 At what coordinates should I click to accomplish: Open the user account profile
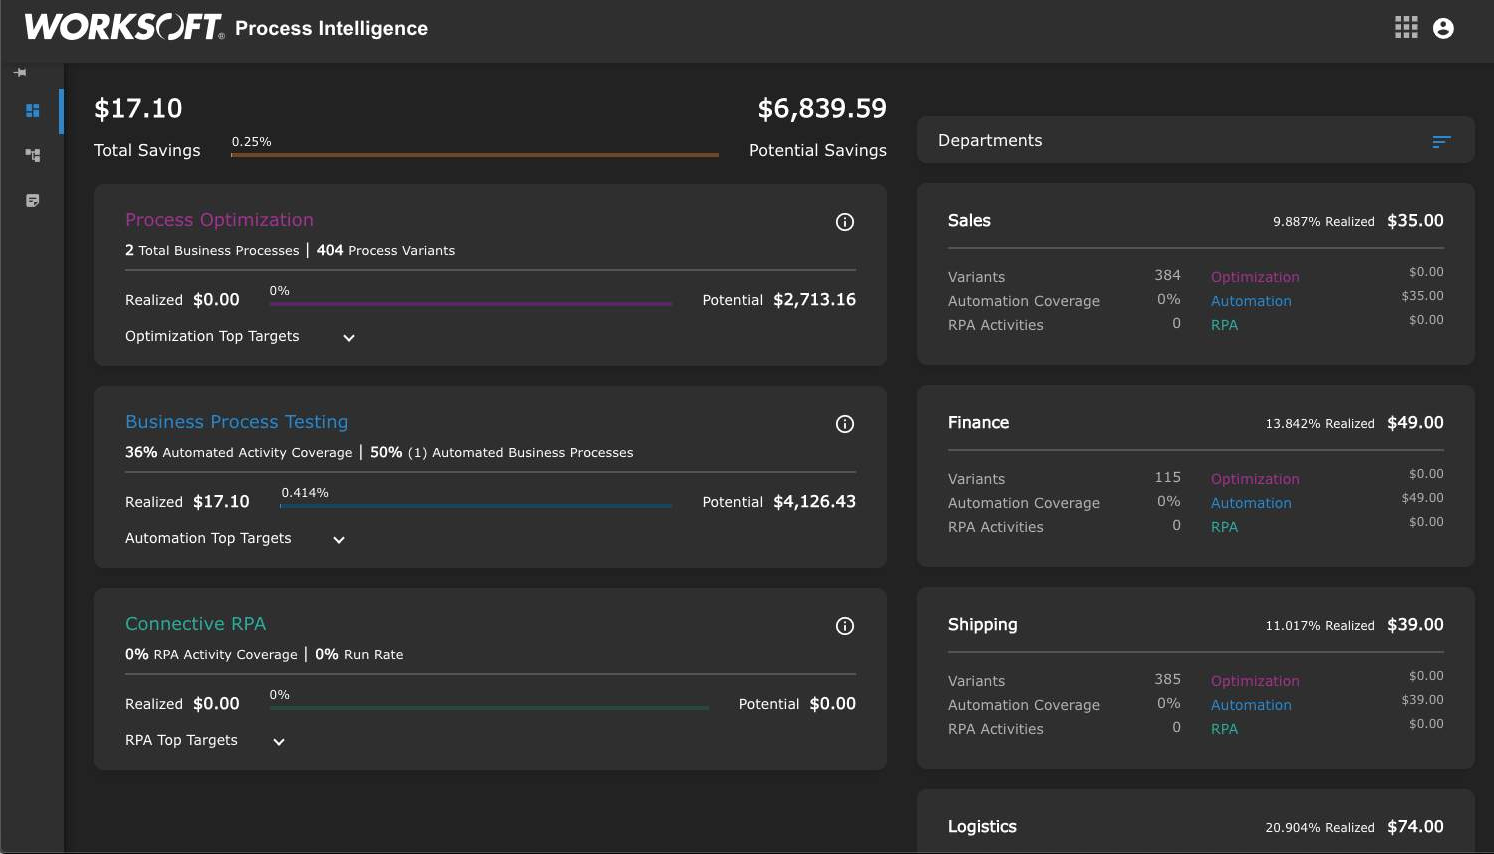tap(1443, 28)
